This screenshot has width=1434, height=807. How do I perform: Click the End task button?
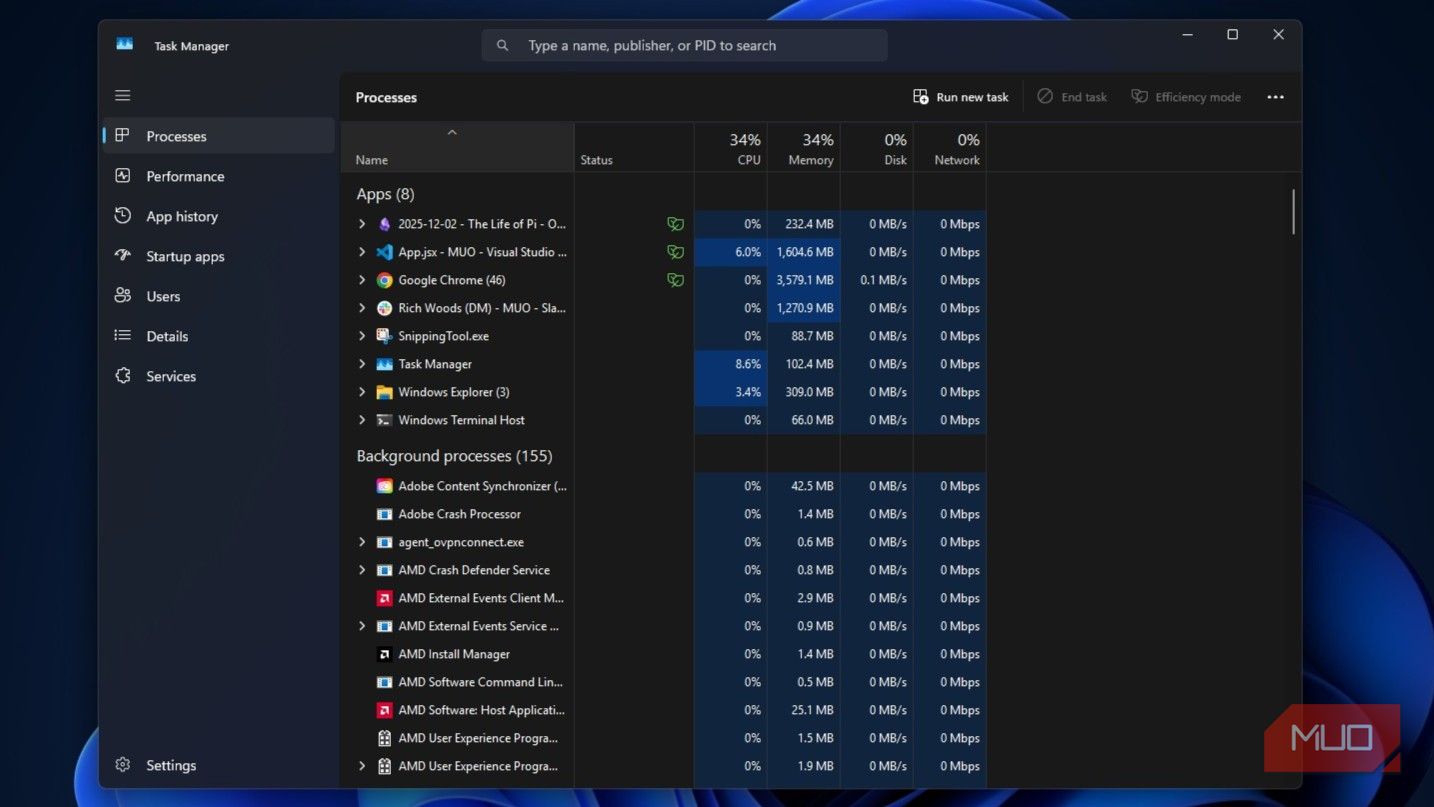pyautogui.click(x=1072, y=97)
